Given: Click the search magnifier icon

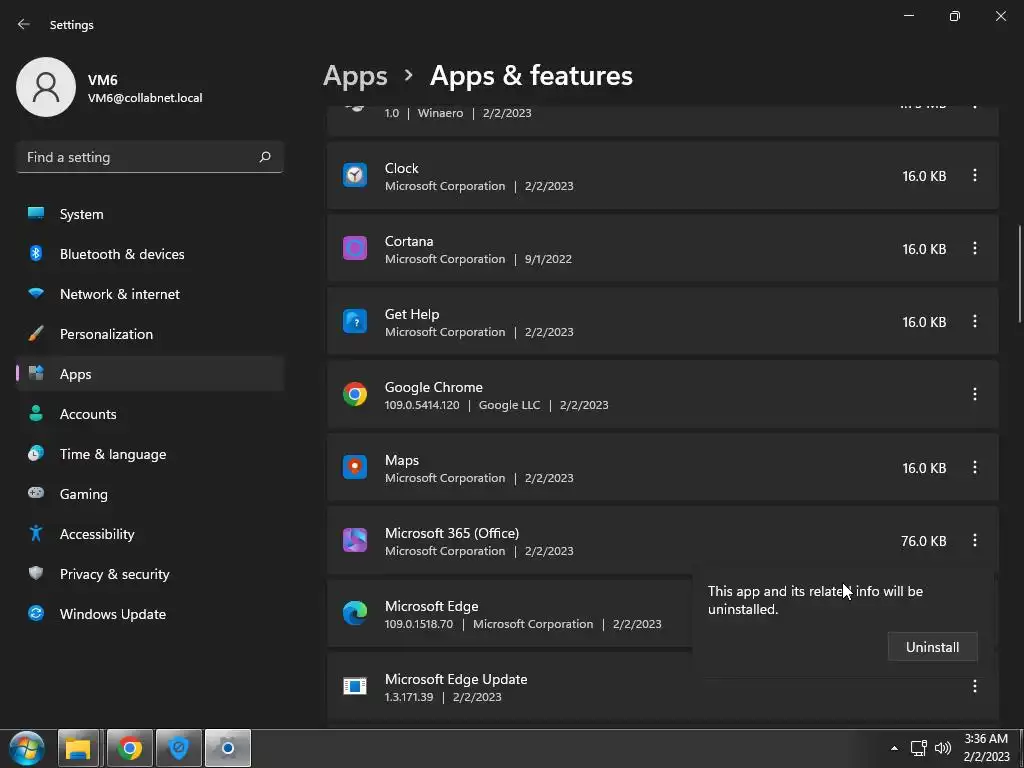Looking at the screenshot, I should click(x=264, y=157).
